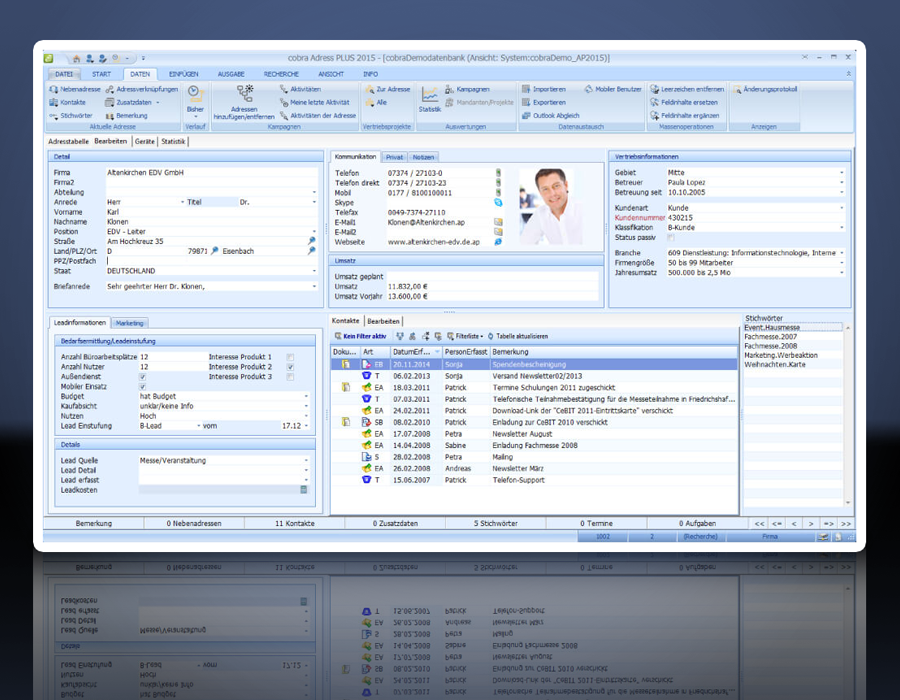Toggle the Status passiv checkbox
The width and height of the screenshot is (900, 700).
click(x=670, y=238)
